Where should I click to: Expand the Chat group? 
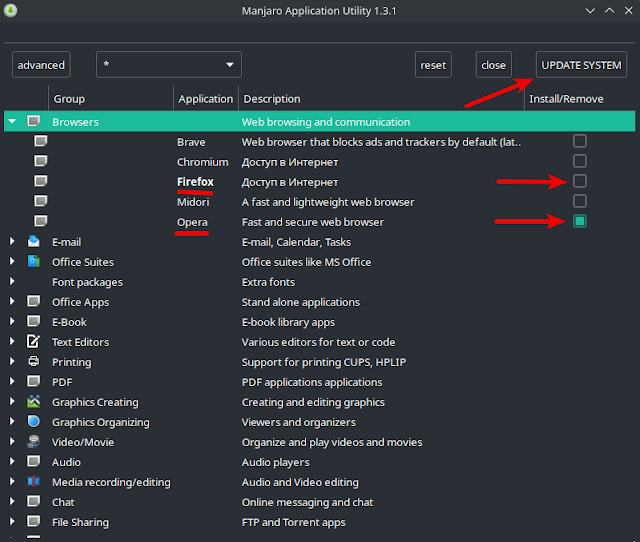click(x=12, y=501)
